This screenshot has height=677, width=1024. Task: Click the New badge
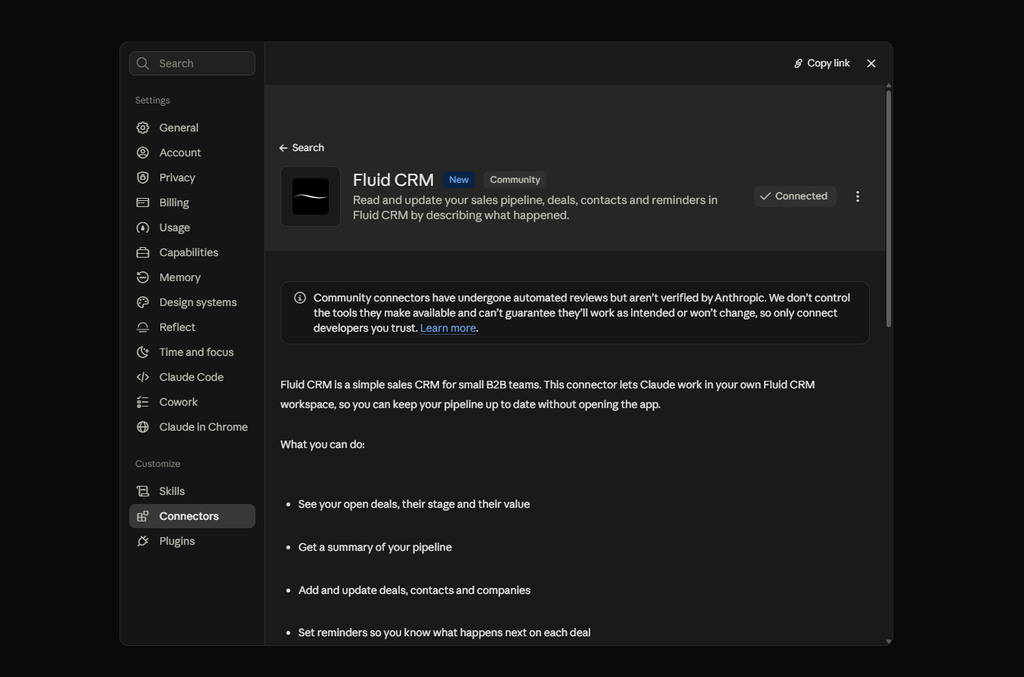click(x=458, y=180)
